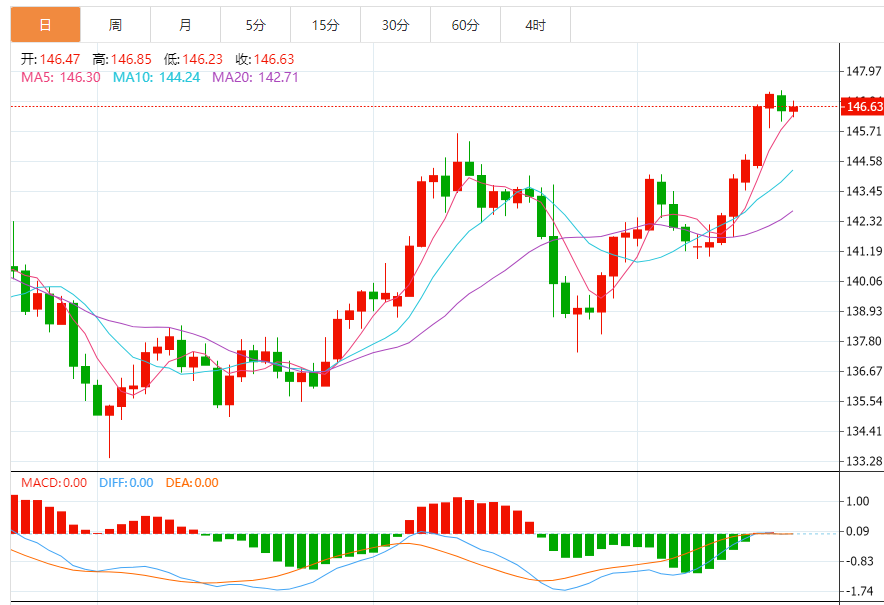Image resolution: width=884 pixels, height=605 pixels.
Task: Click the -0.83 MACD axis label
Action: tap(859, 561)
